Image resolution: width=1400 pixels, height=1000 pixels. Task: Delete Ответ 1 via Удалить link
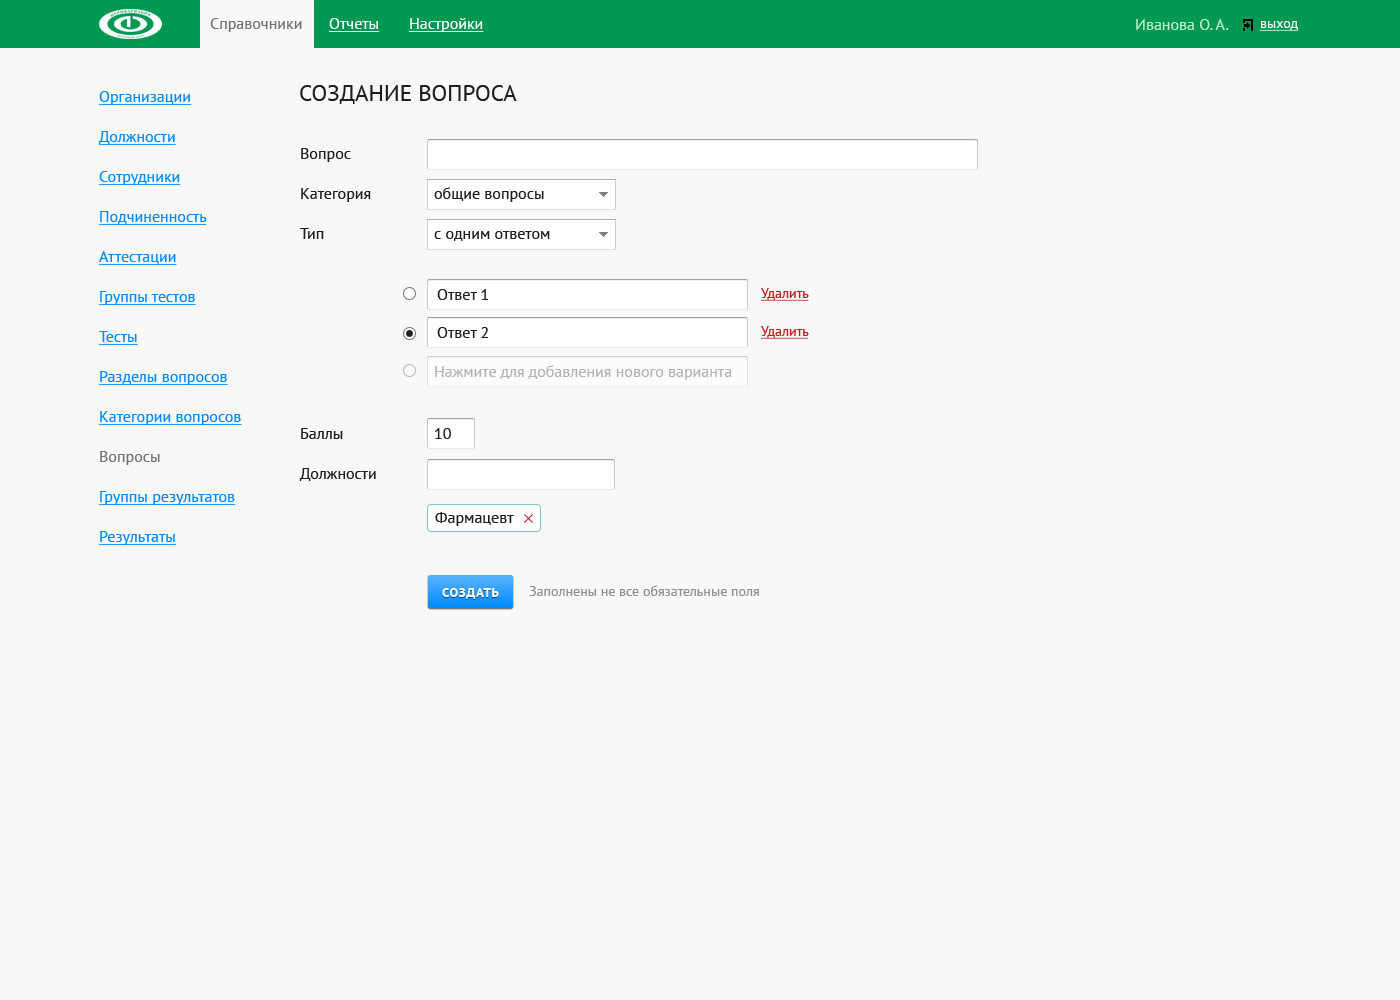pyautogui.click(x=784, y=294)
